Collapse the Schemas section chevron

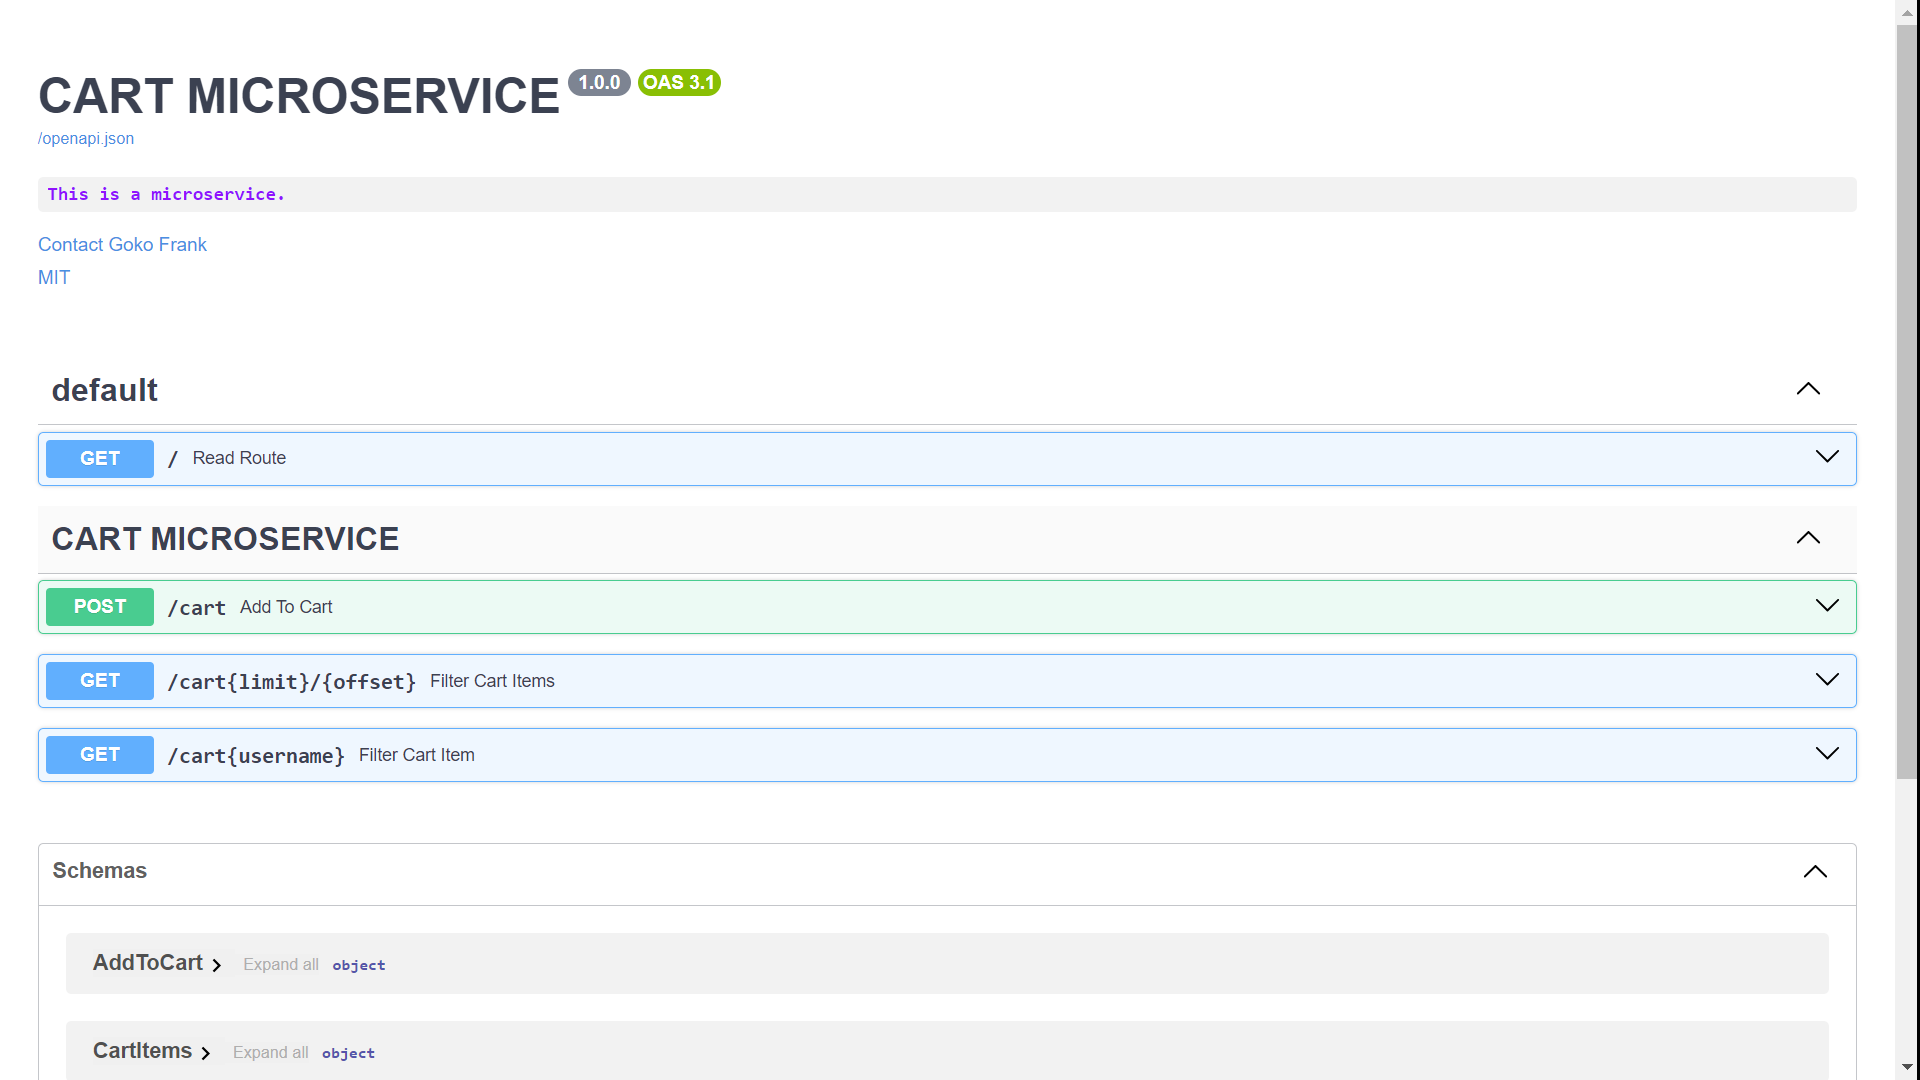[x=1814, y=871]
